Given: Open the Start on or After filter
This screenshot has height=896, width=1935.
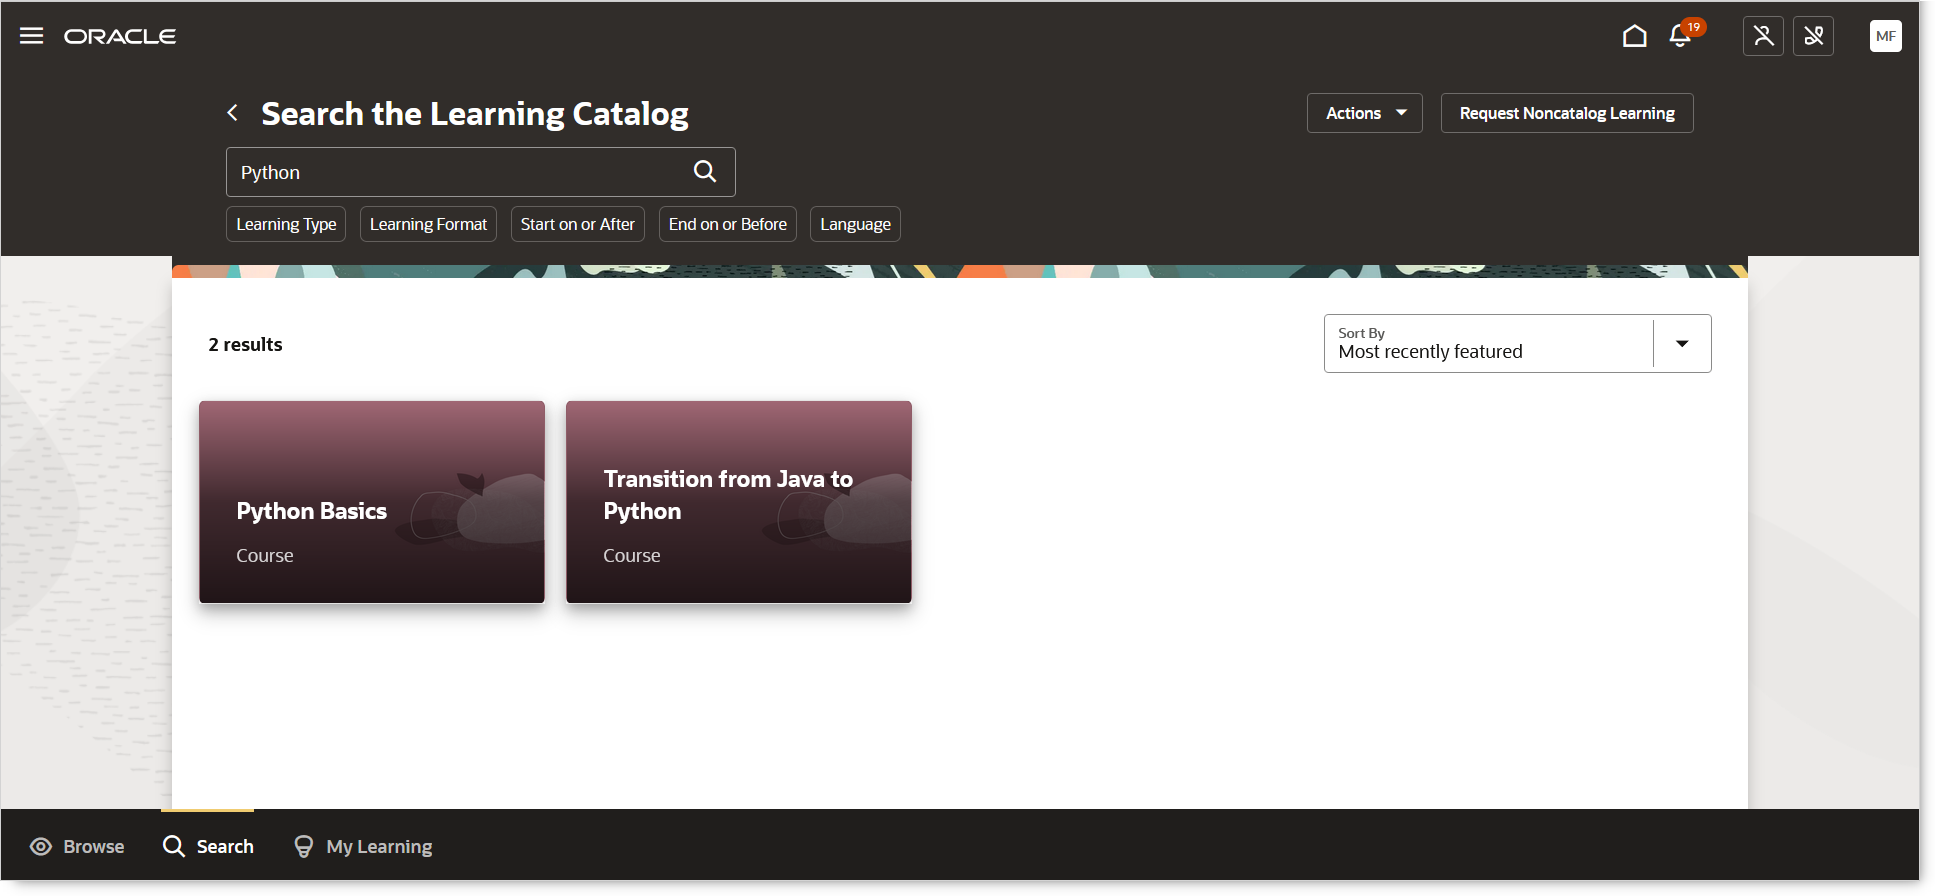Looking at the screenshot, I should click(577, 224).
